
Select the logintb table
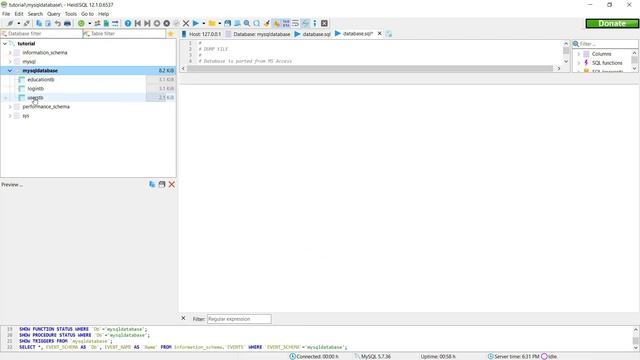click(x=36, y=89)
